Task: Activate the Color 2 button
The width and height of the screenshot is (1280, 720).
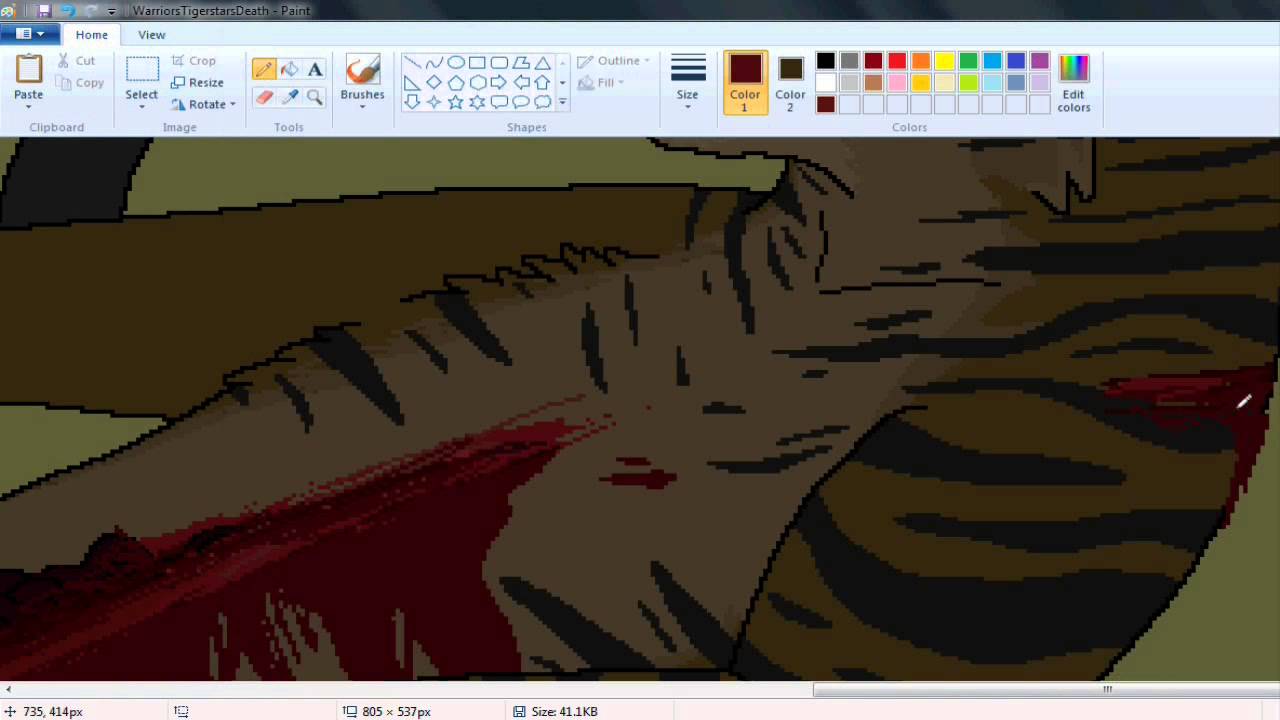Action: tap(790, 82)
